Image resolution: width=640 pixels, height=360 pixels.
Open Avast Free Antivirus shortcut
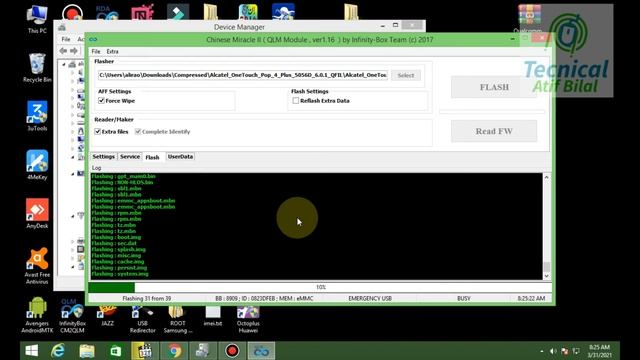pyautogui.click(x=37, y=266)
